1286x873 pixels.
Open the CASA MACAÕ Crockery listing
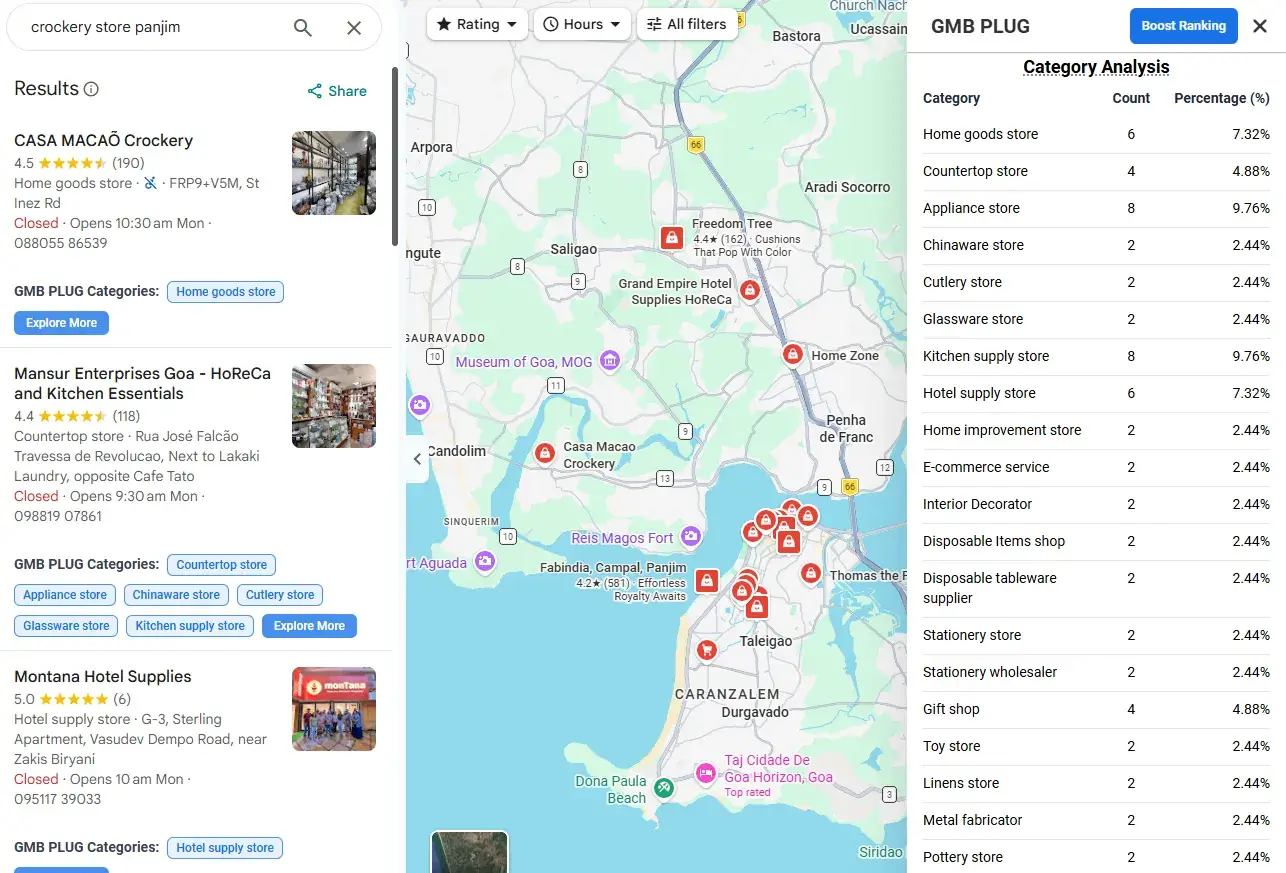coord(103,140)
